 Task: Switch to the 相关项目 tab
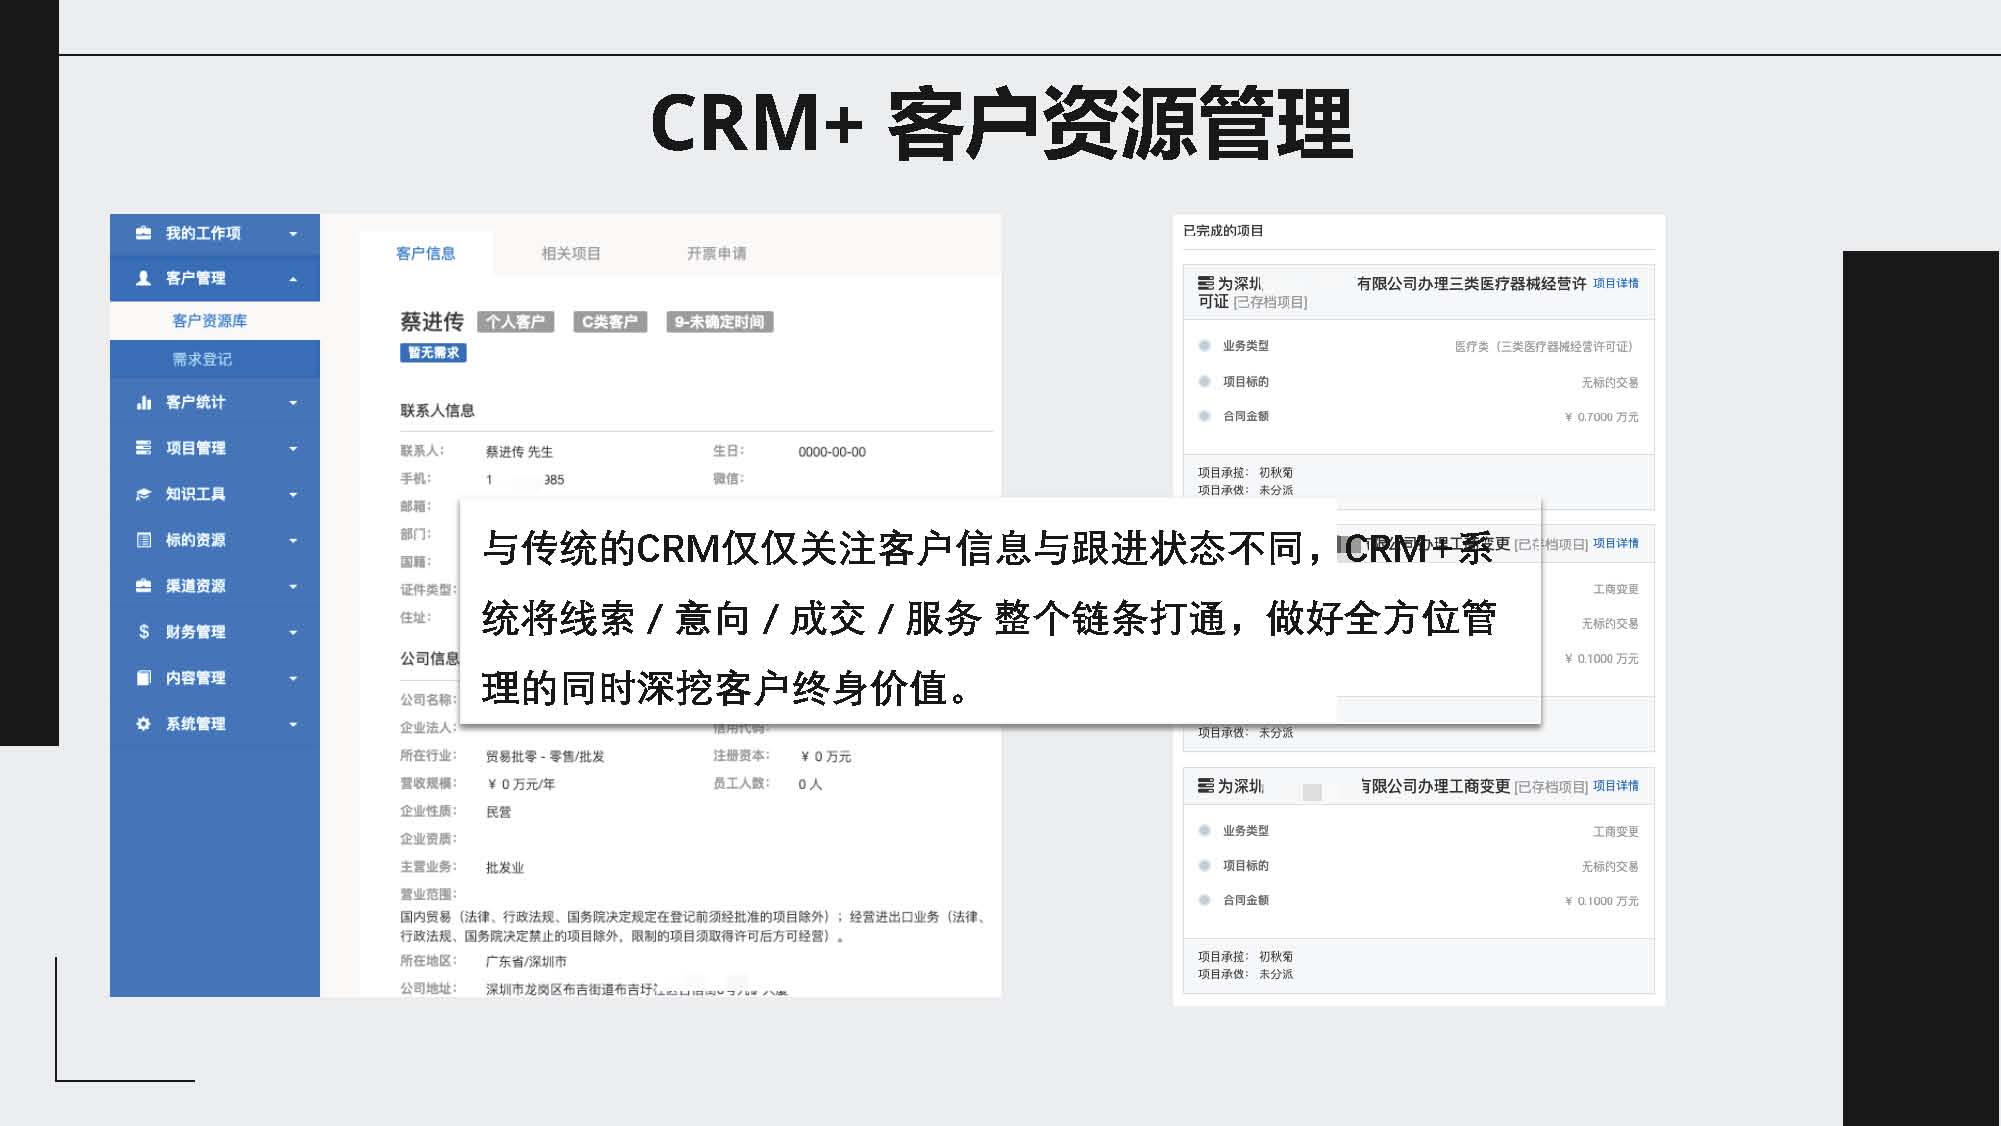(x=571, y=254)
